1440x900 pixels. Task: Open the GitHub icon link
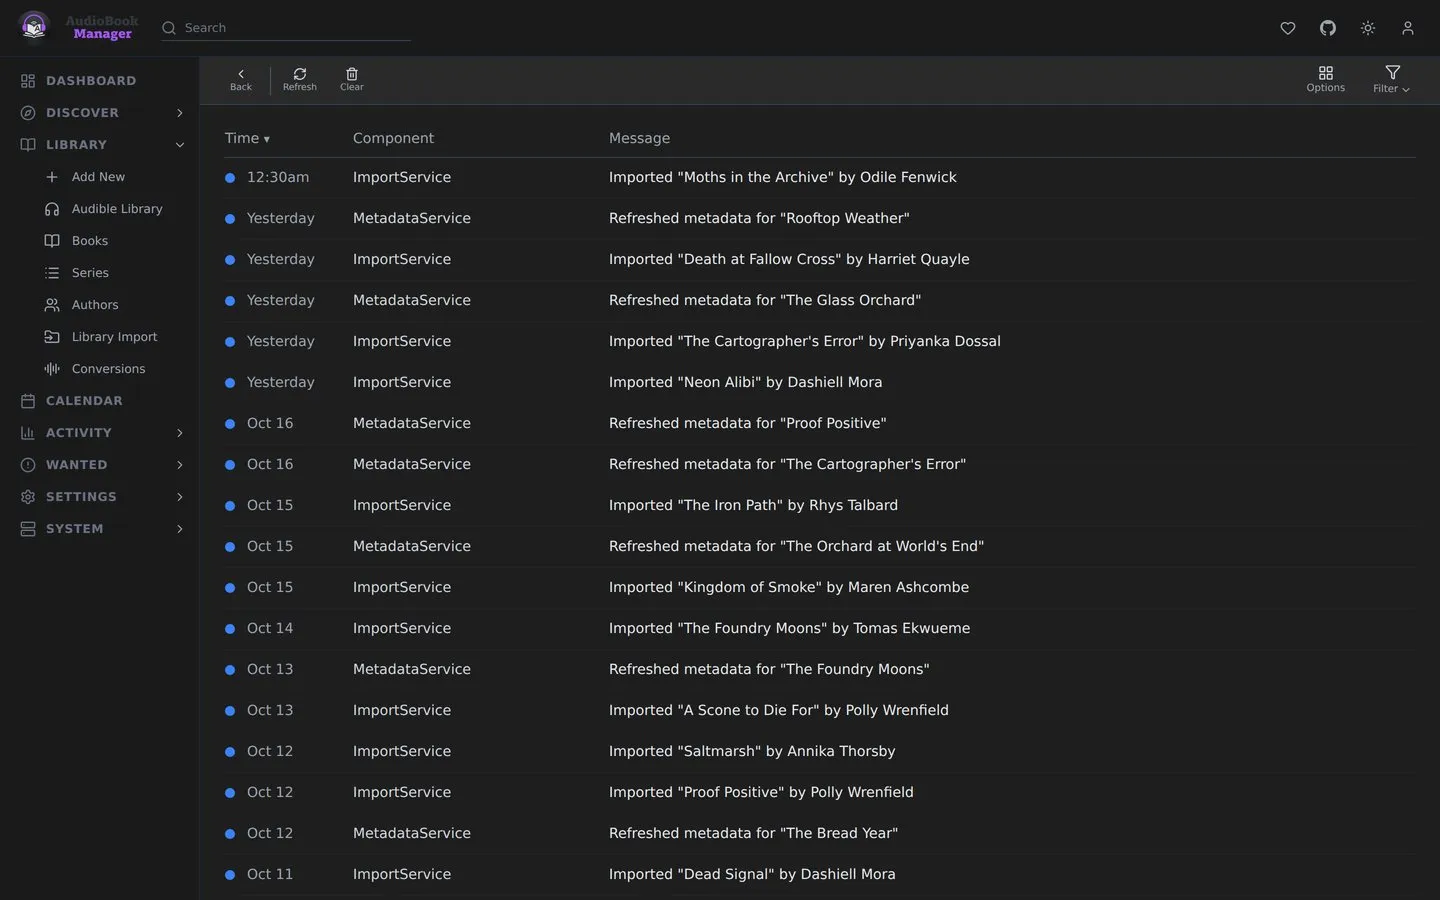coord(1328,28)
